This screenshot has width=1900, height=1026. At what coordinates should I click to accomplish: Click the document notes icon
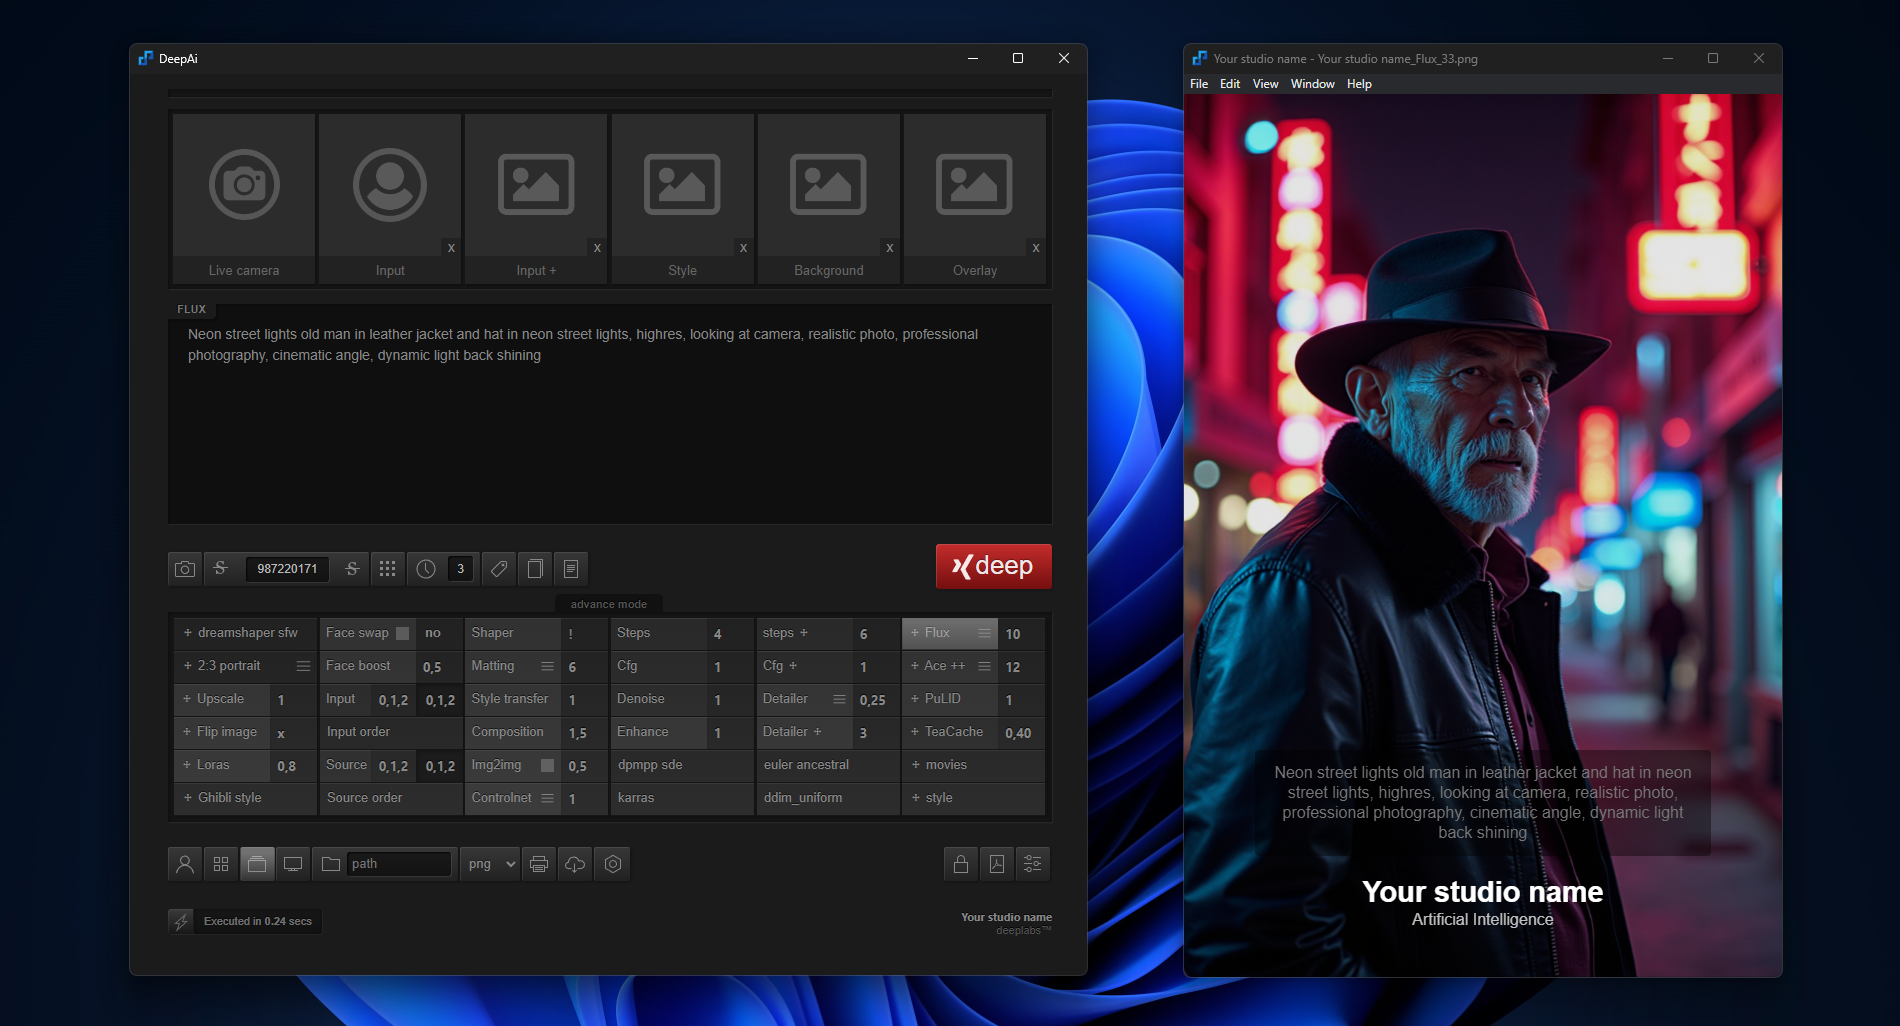click(571, 569)
